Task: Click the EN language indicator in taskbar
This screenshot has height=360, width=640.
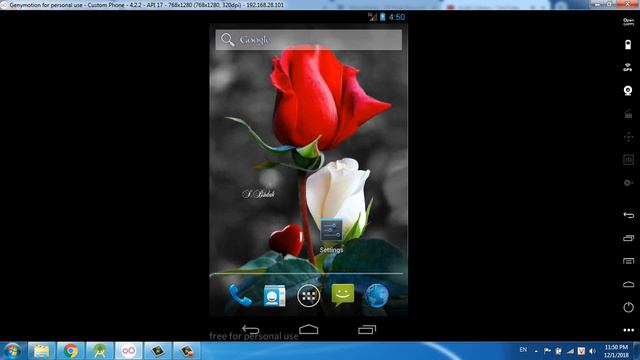Action: coord(523,350)
